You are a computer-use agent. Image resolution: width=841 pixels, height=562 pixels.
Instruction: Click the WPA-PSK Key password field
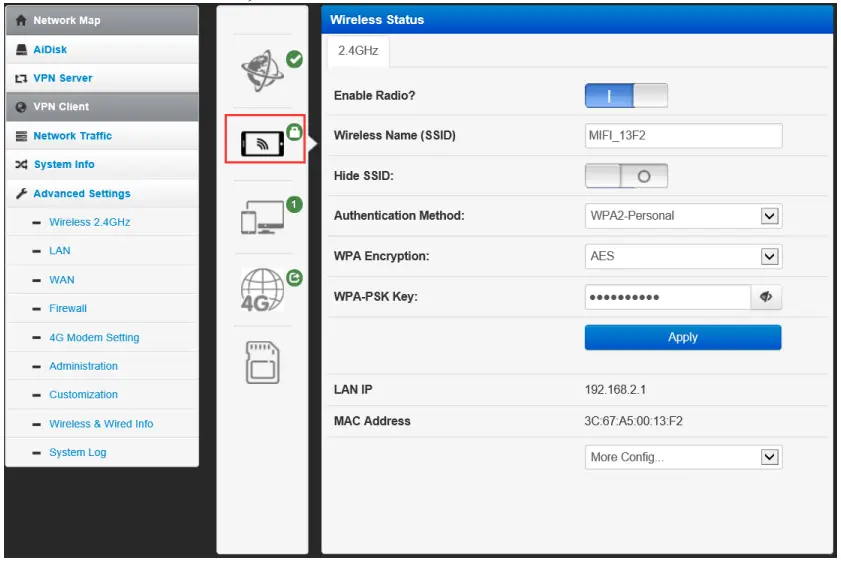(668, 297)
